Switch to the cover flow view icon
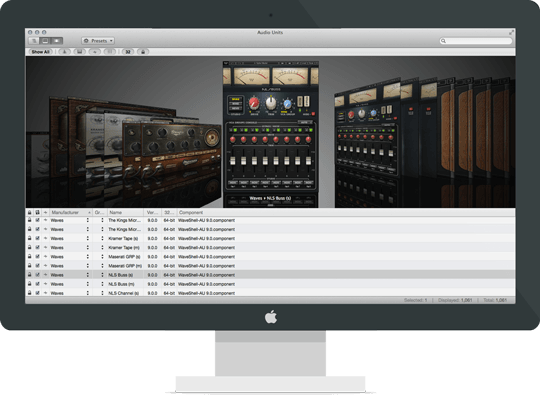 point(45,41)
